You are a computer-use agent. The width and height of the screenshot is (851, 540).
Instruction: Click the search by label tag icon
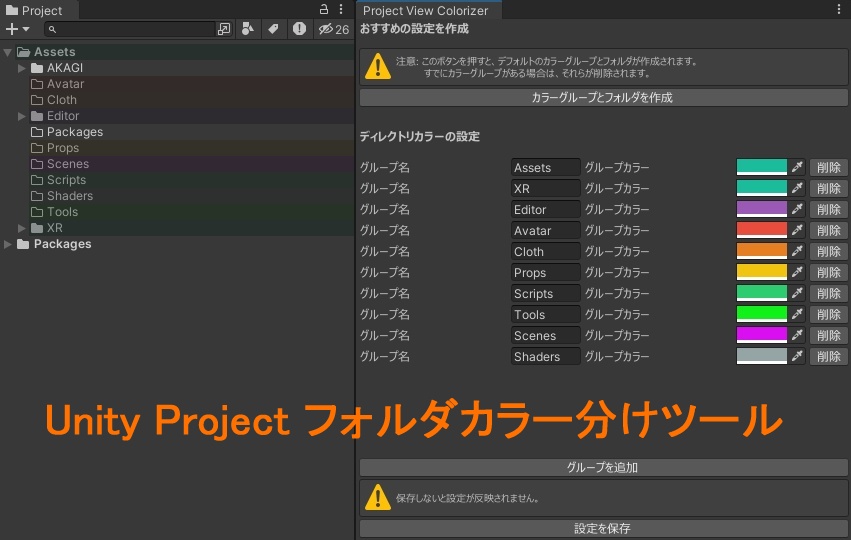point(274,29)
